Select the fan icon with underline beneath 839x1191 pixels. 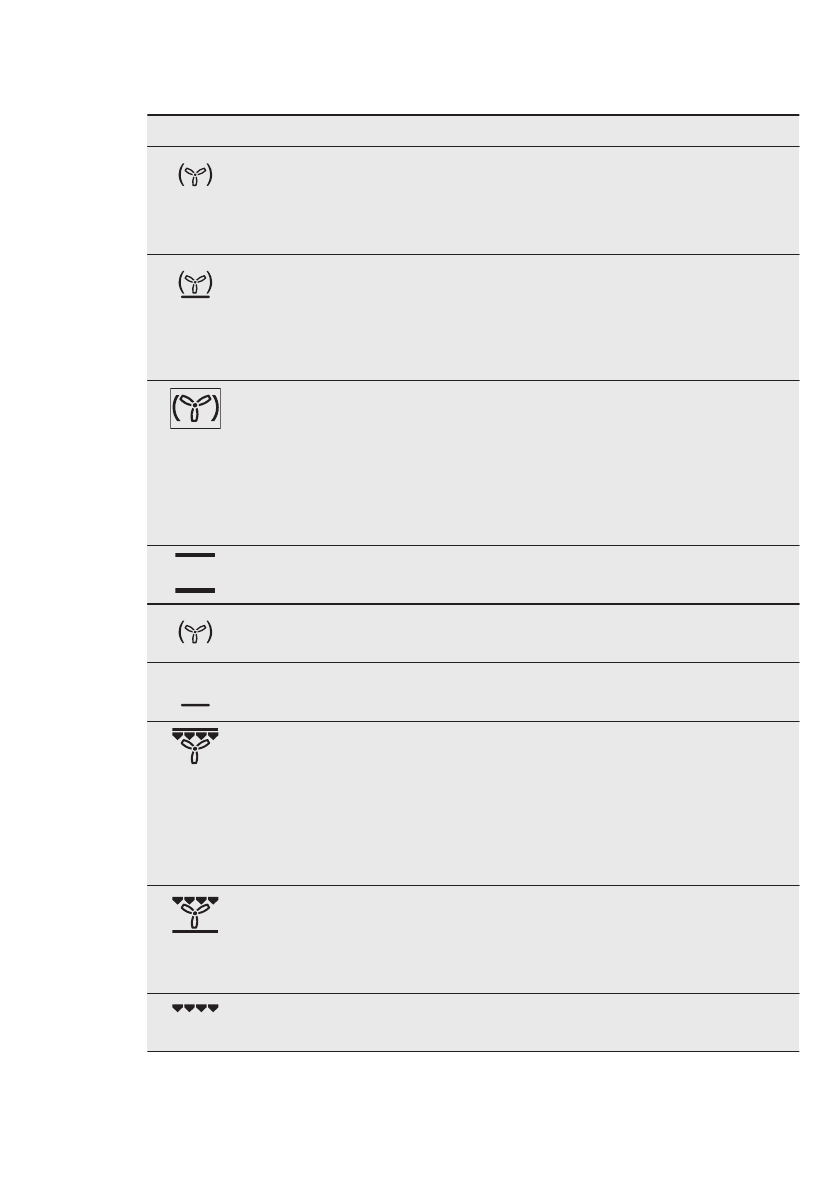pos(196,284)
